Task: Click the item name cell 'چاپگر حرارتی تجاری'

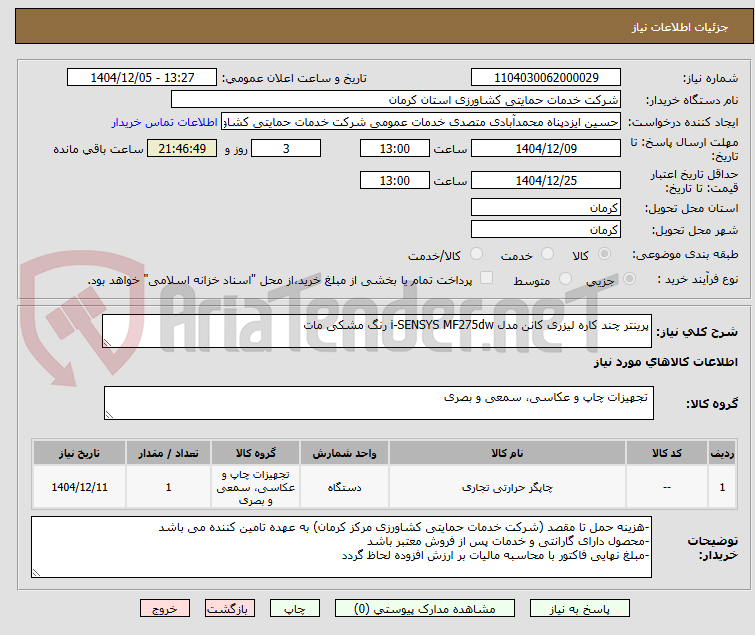Action: (x=508, y=488)
